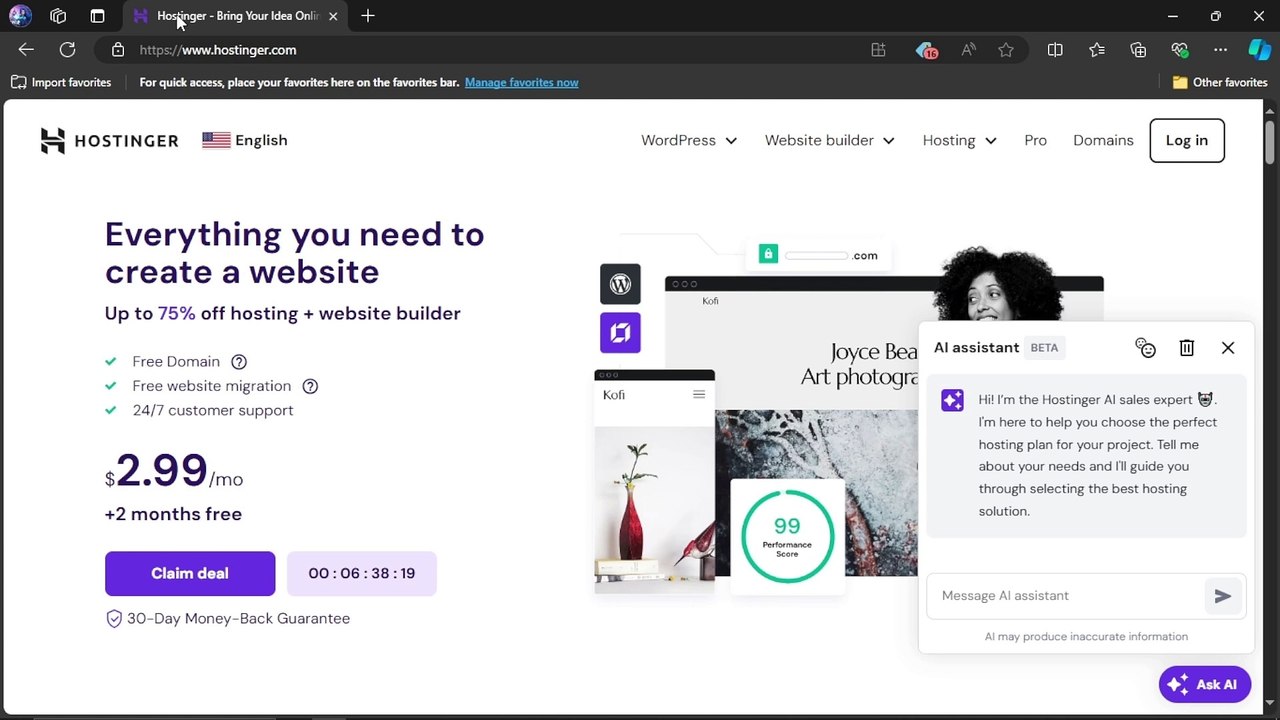This screenshot has height=720, width=1280.
Task: Send the message to AI assistant
Action: pos(1223,596)
